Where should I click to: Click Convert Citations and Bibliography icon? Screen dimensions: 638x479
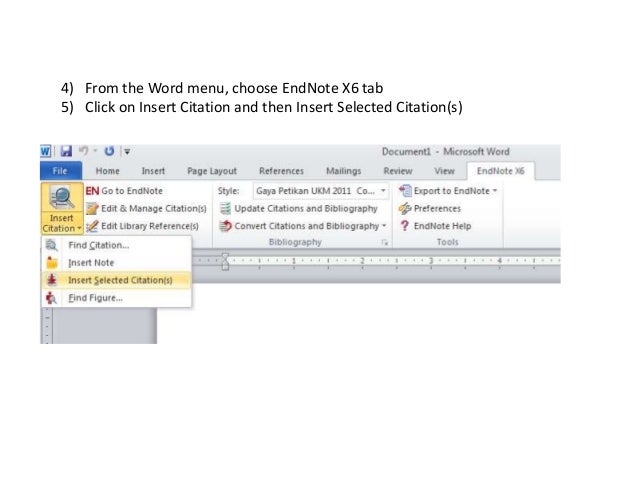225,226
